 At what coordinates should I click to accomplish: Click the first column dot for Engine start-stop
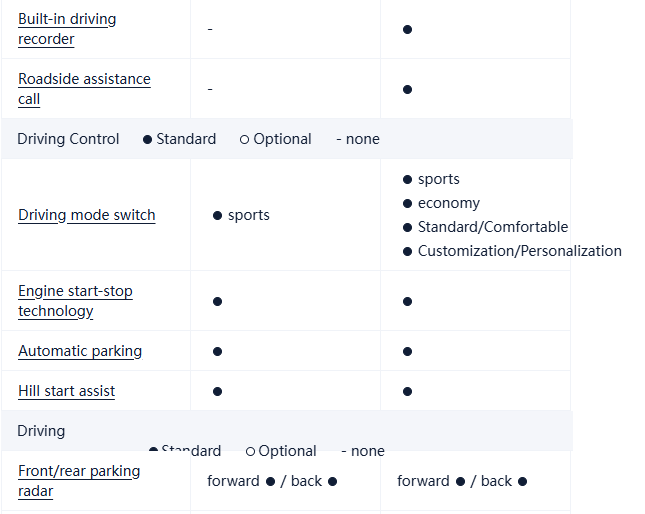click(x=217, y=301)
